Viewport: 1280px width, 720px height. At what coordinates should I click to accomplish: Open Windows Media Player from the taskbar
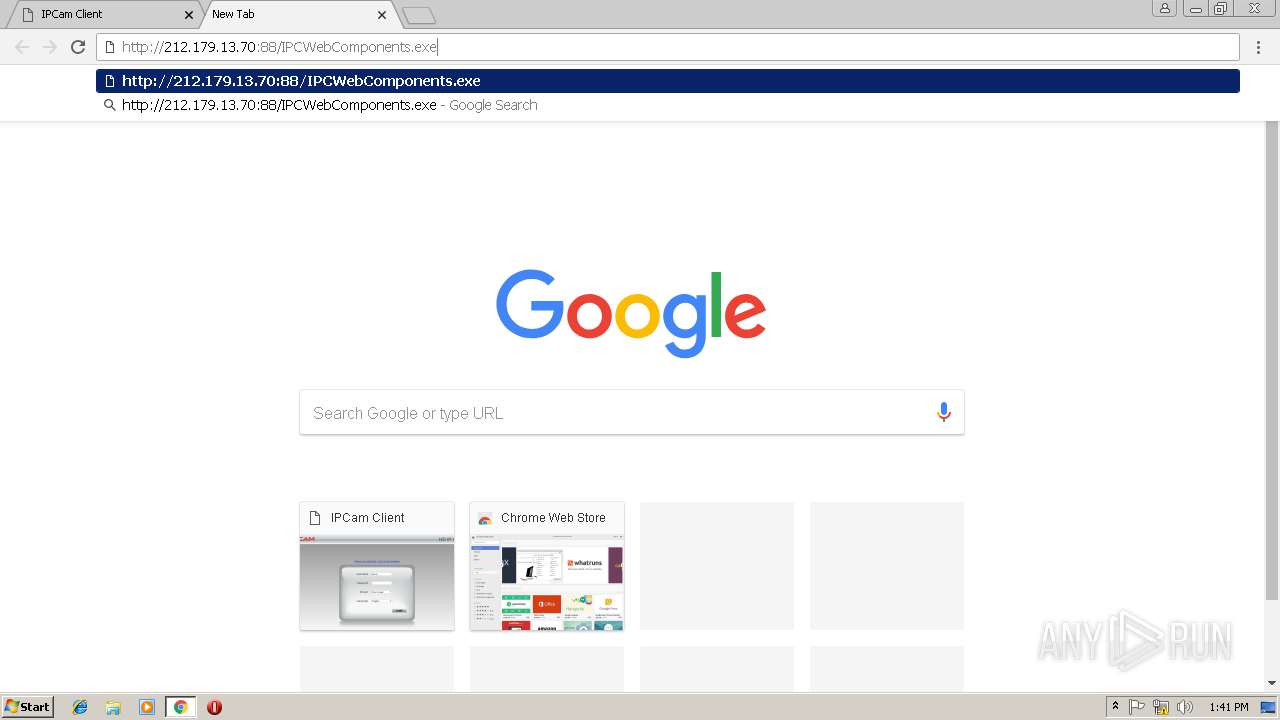click(147, 707)
